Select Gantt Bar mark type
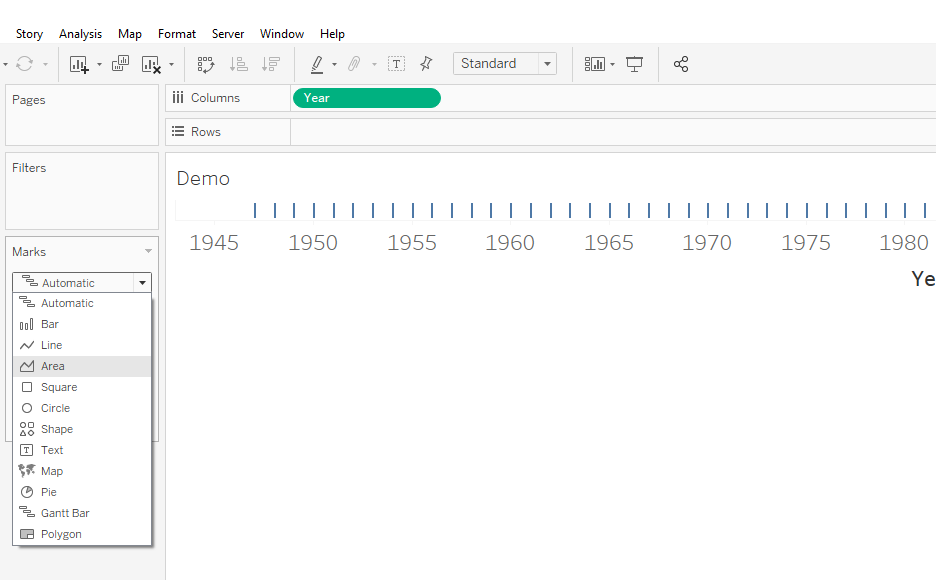This screenshot has height=580, width=936. point(82,513)
